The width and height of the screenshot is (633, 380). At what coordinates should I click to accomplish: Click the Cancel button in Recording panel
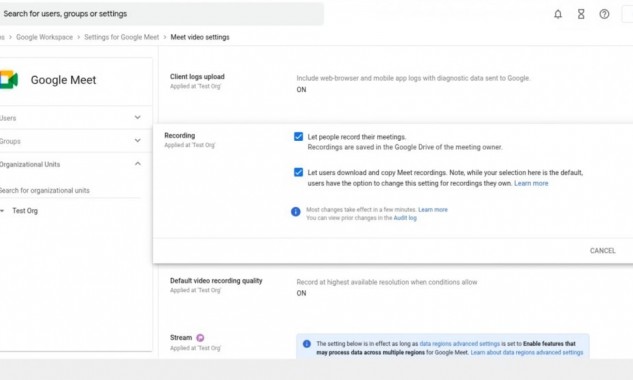click(x=603, y=251)
